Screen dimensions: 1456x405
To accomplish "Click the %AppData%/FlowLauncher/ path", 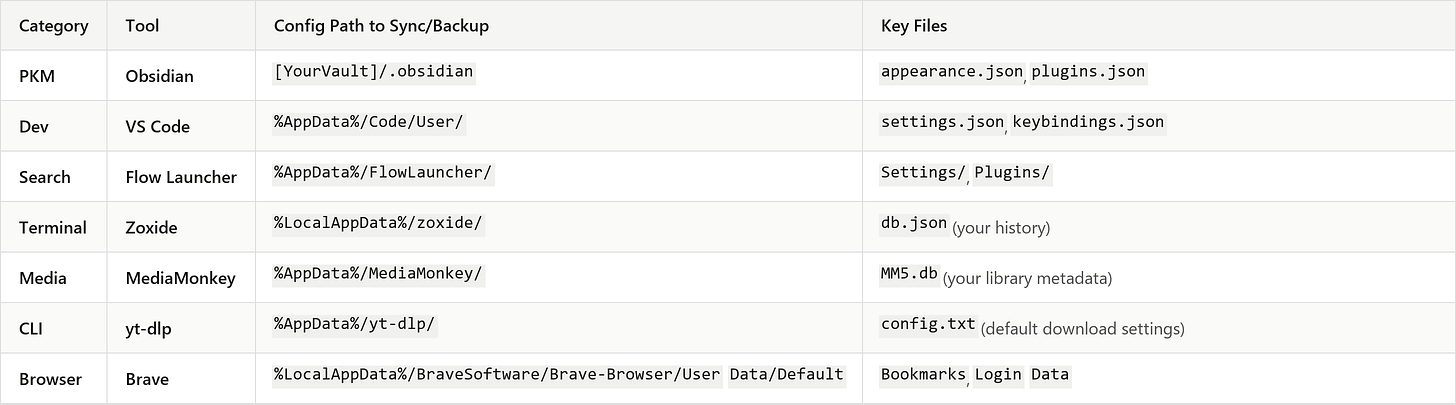I will [383, 172].
